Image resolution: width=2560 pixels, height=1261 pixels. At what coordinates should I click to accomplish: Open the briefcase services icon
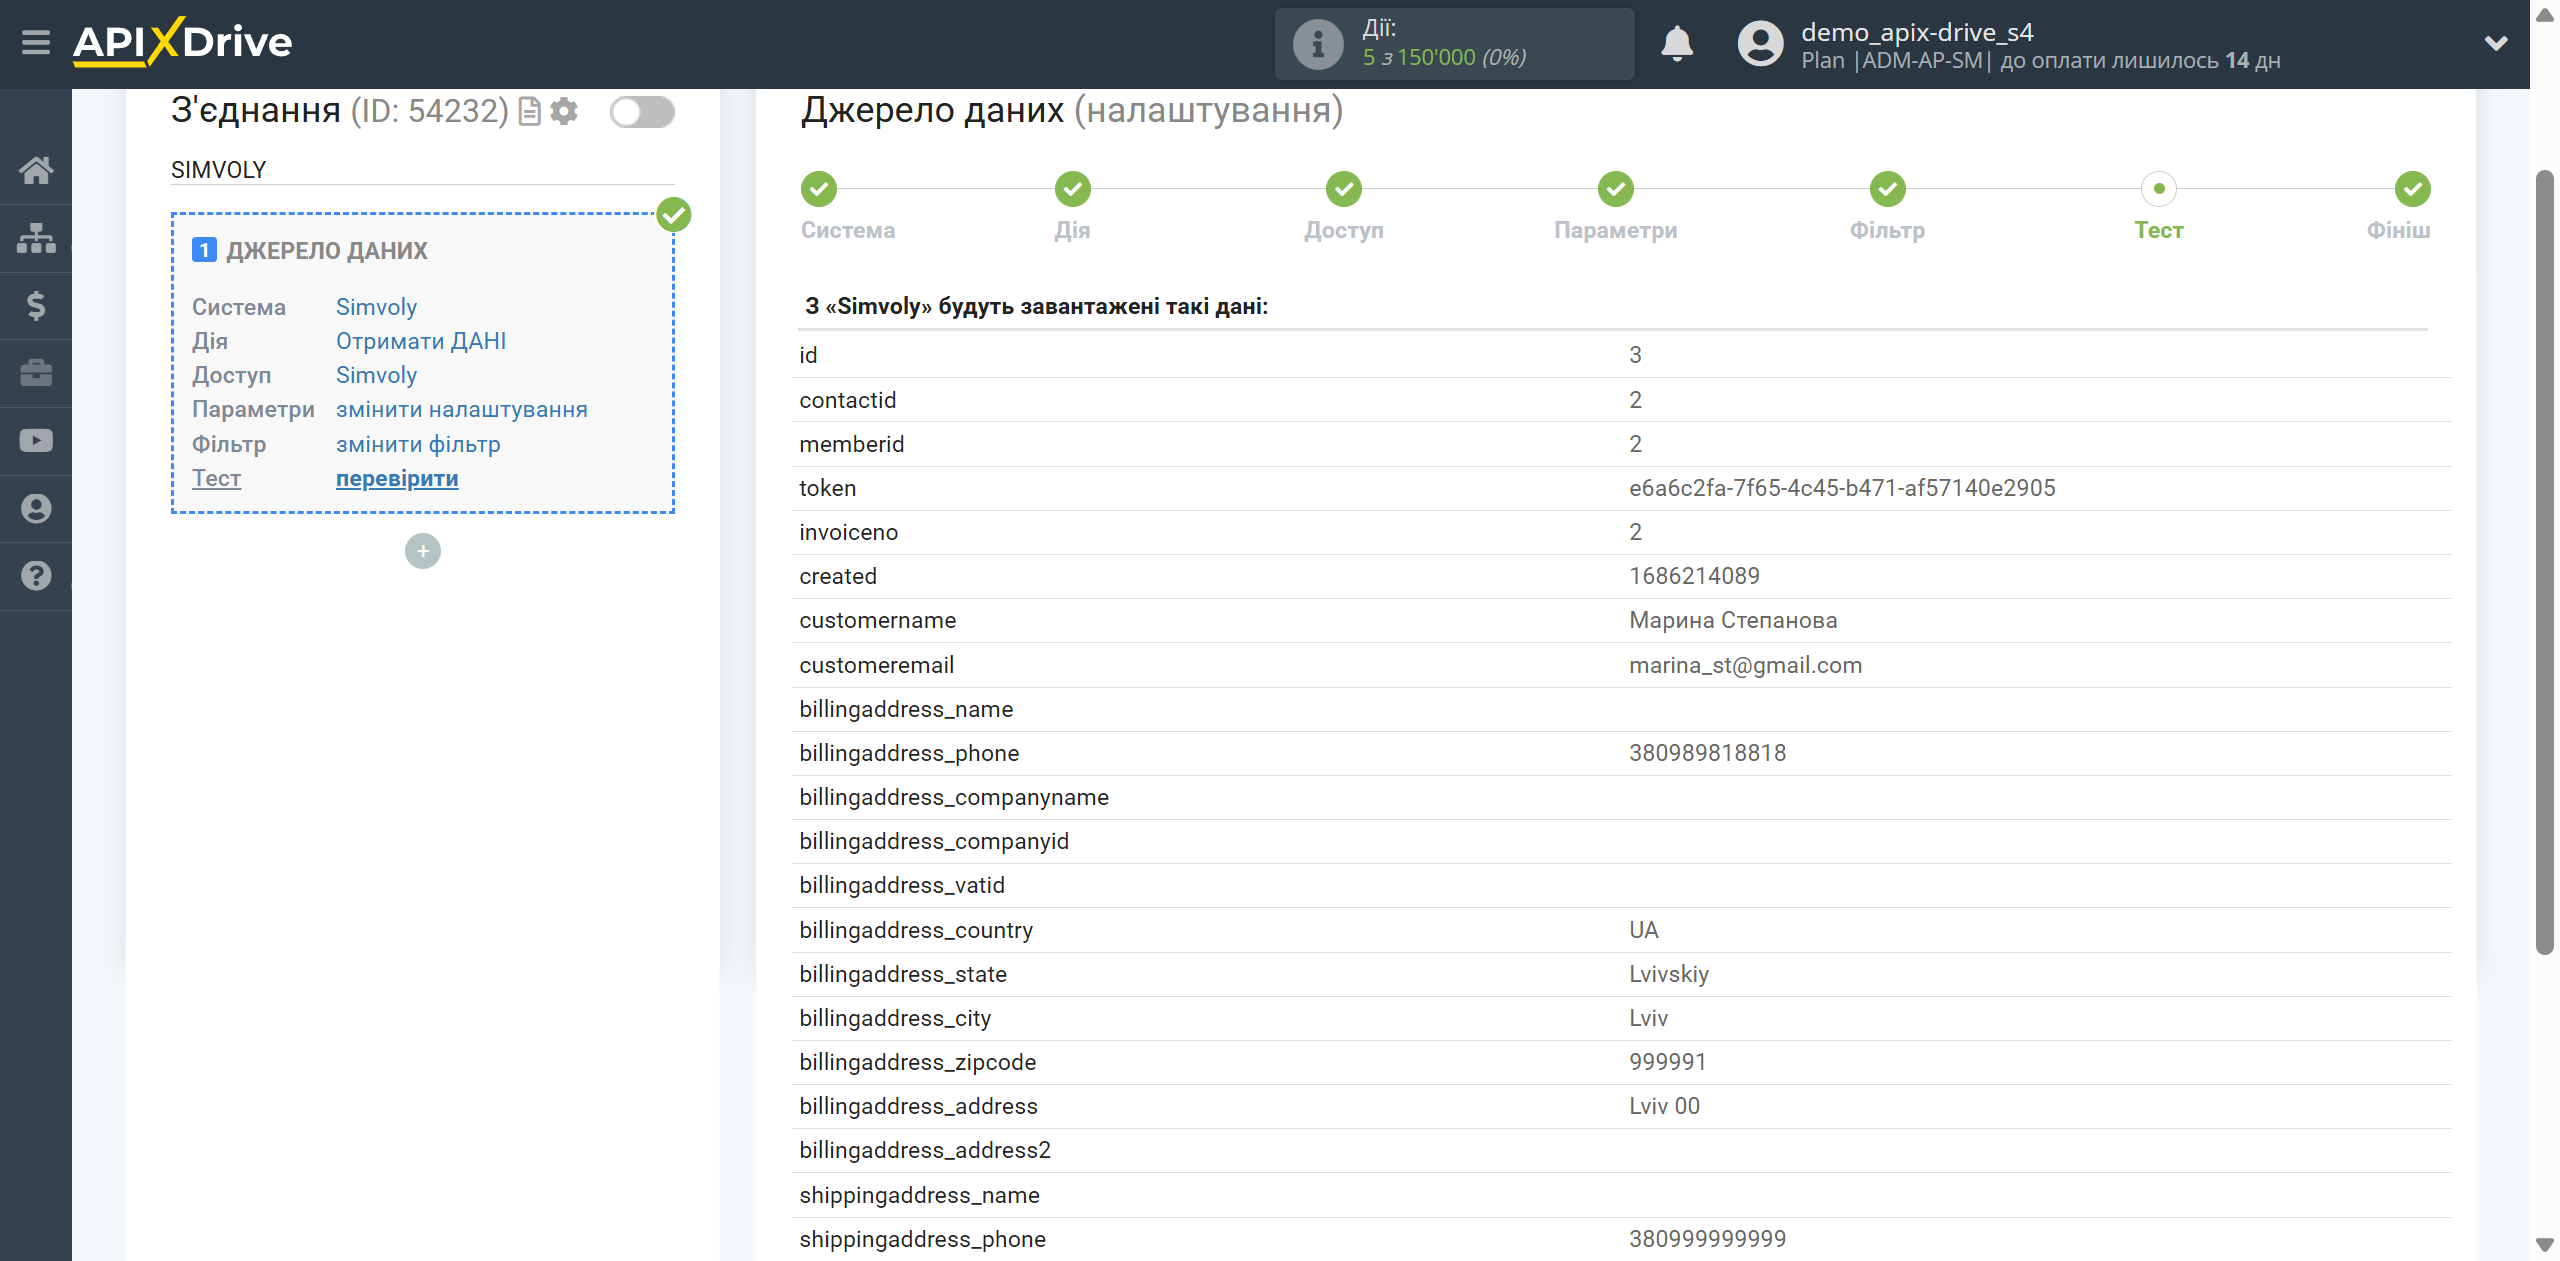tap(36, 373)
